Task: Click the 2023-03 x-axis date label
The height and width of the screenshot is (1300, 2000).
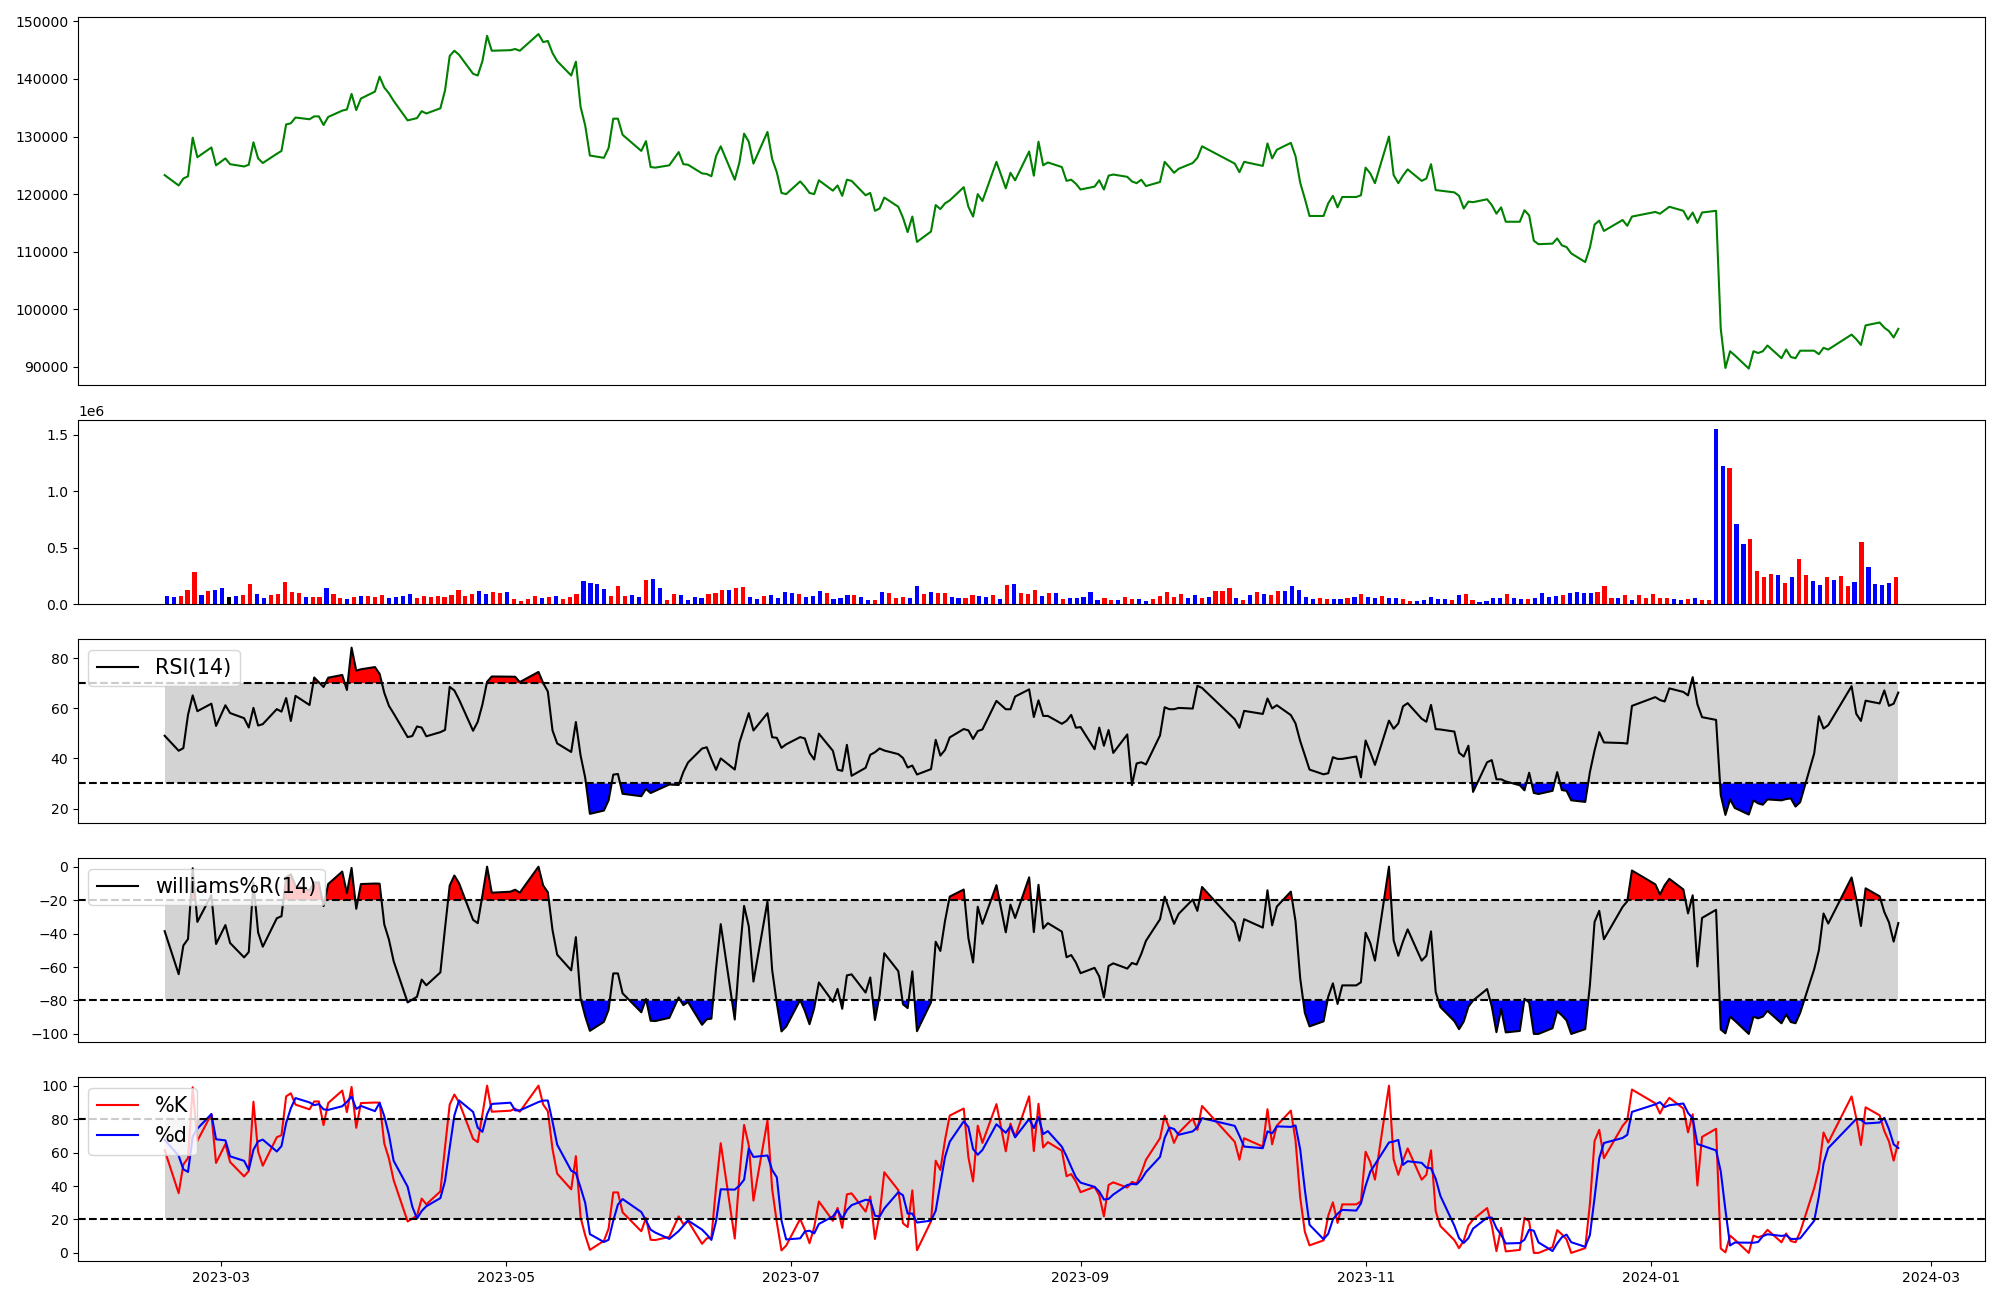Action: pos(221,1276)
